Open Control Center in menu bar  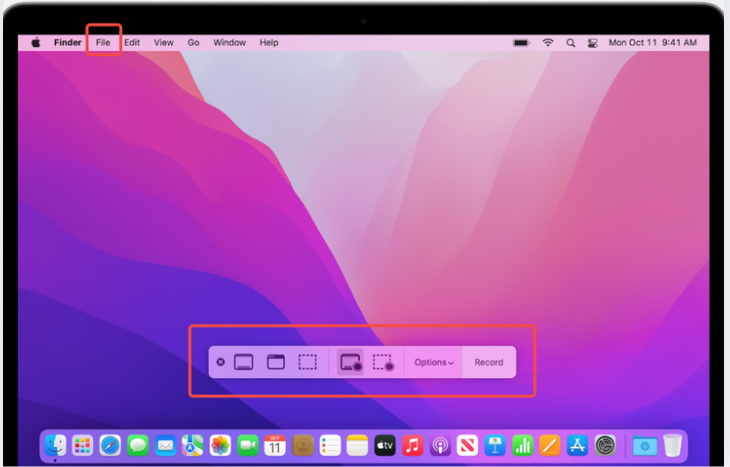tap(592, 43)
